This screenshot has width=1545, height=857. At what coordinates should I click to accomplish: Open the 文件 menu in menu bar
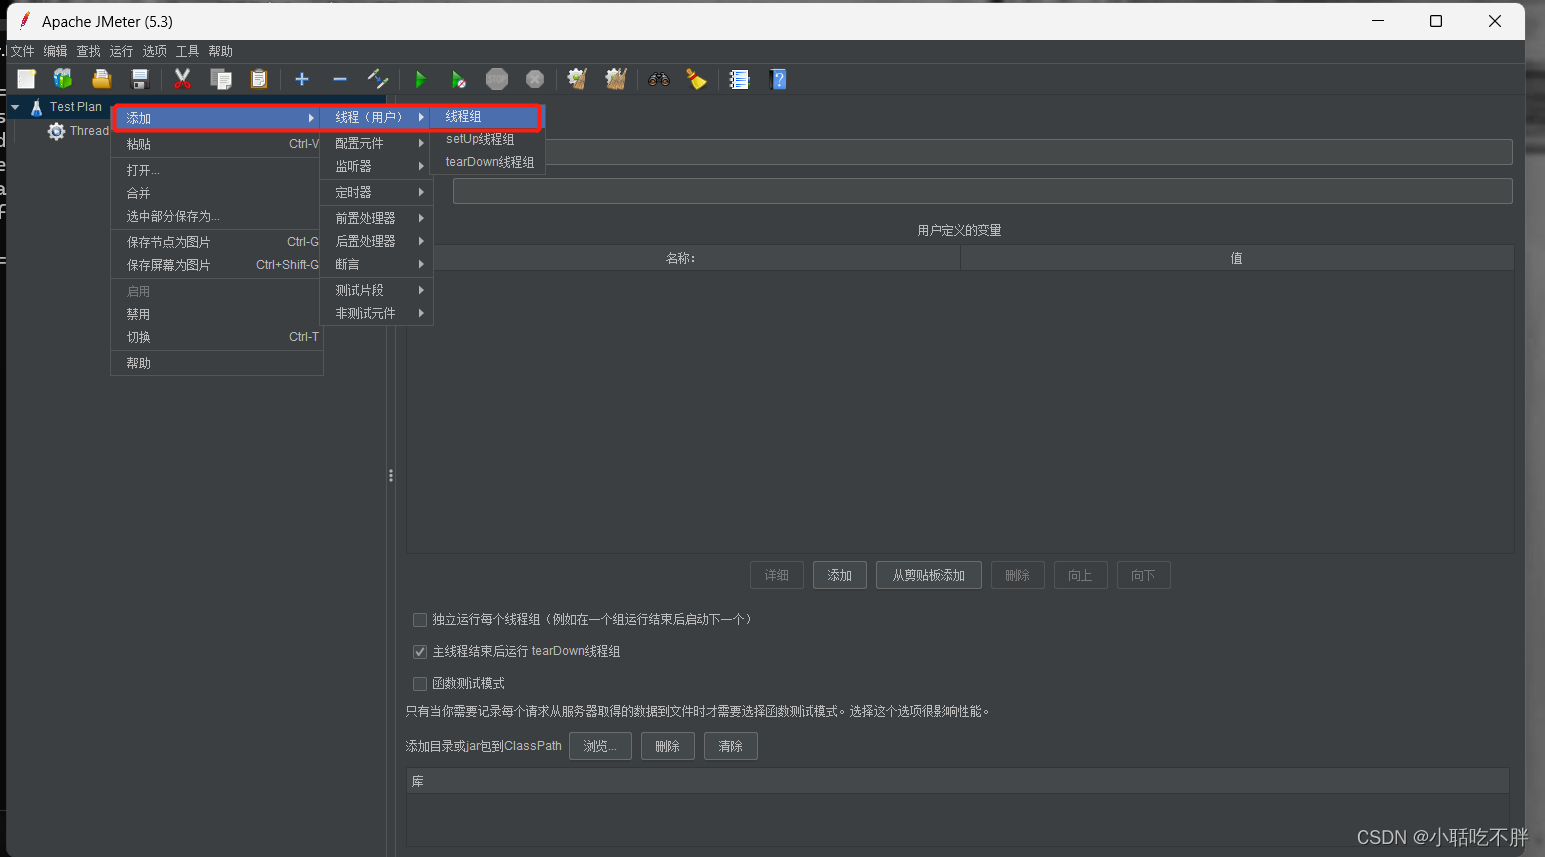22,51
